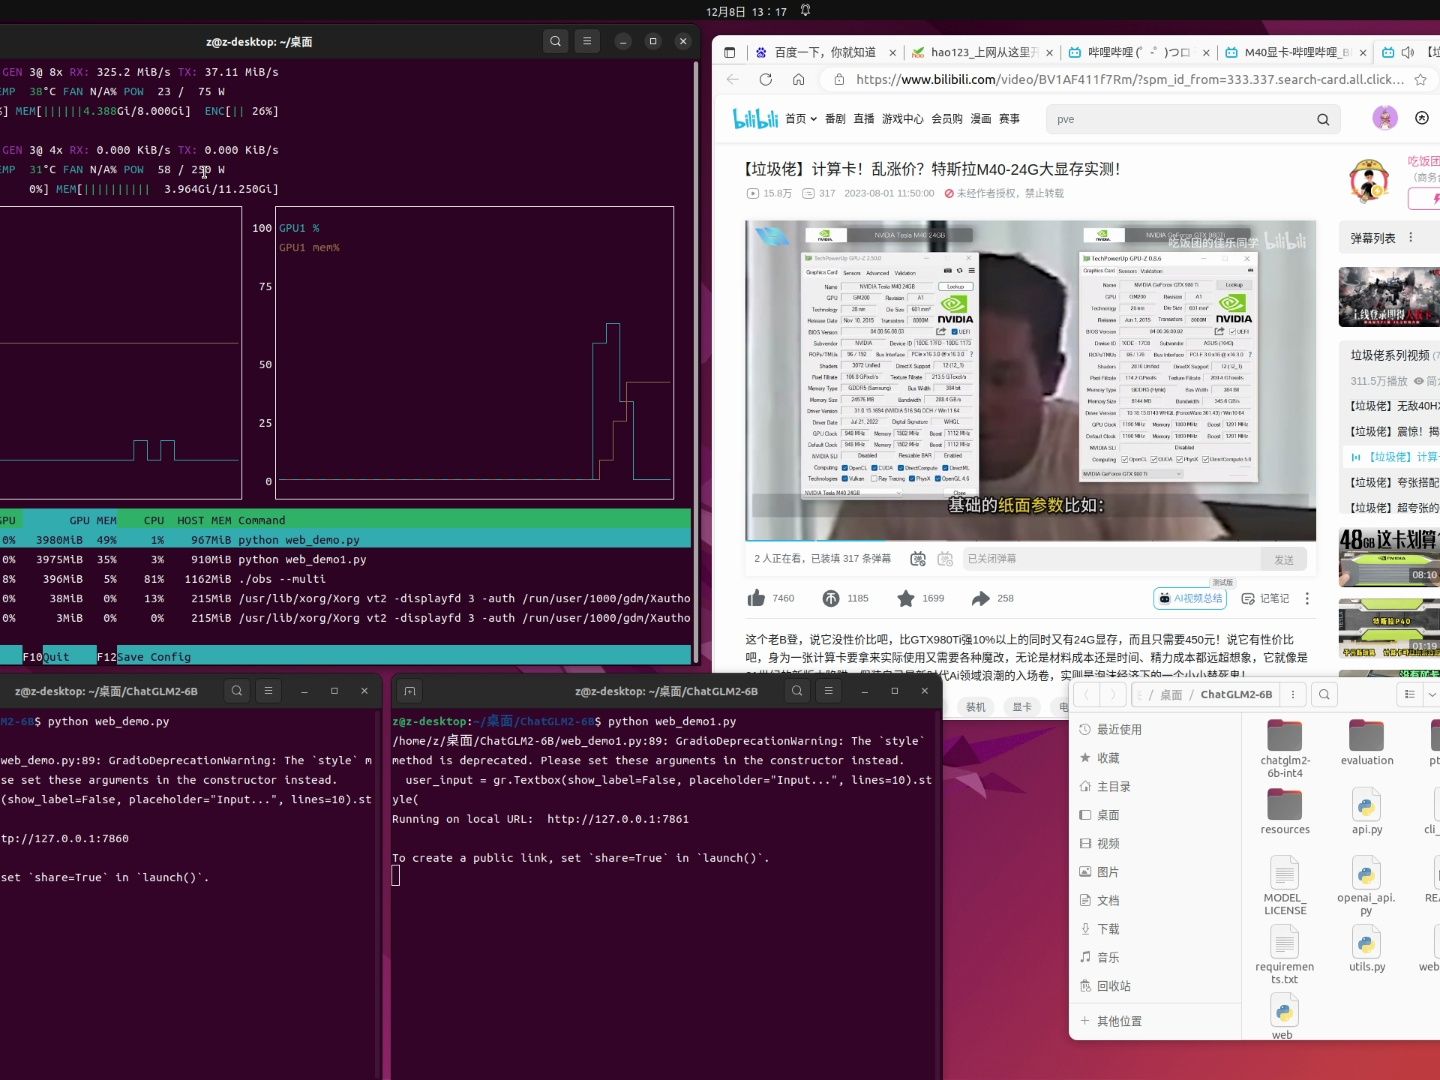
Task: Open bilibili user avatar
Action: pos(1385,118)
